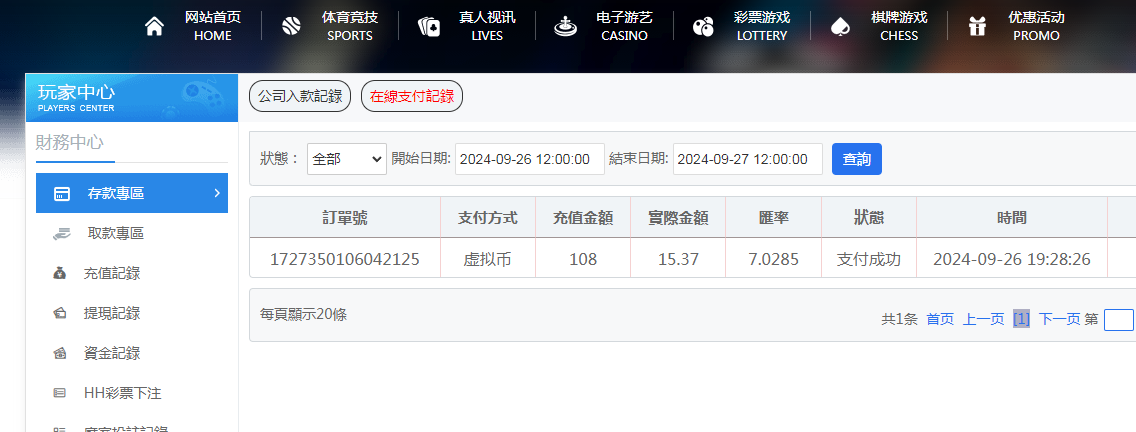Click the 開始日期 start date field

point(529,159)
